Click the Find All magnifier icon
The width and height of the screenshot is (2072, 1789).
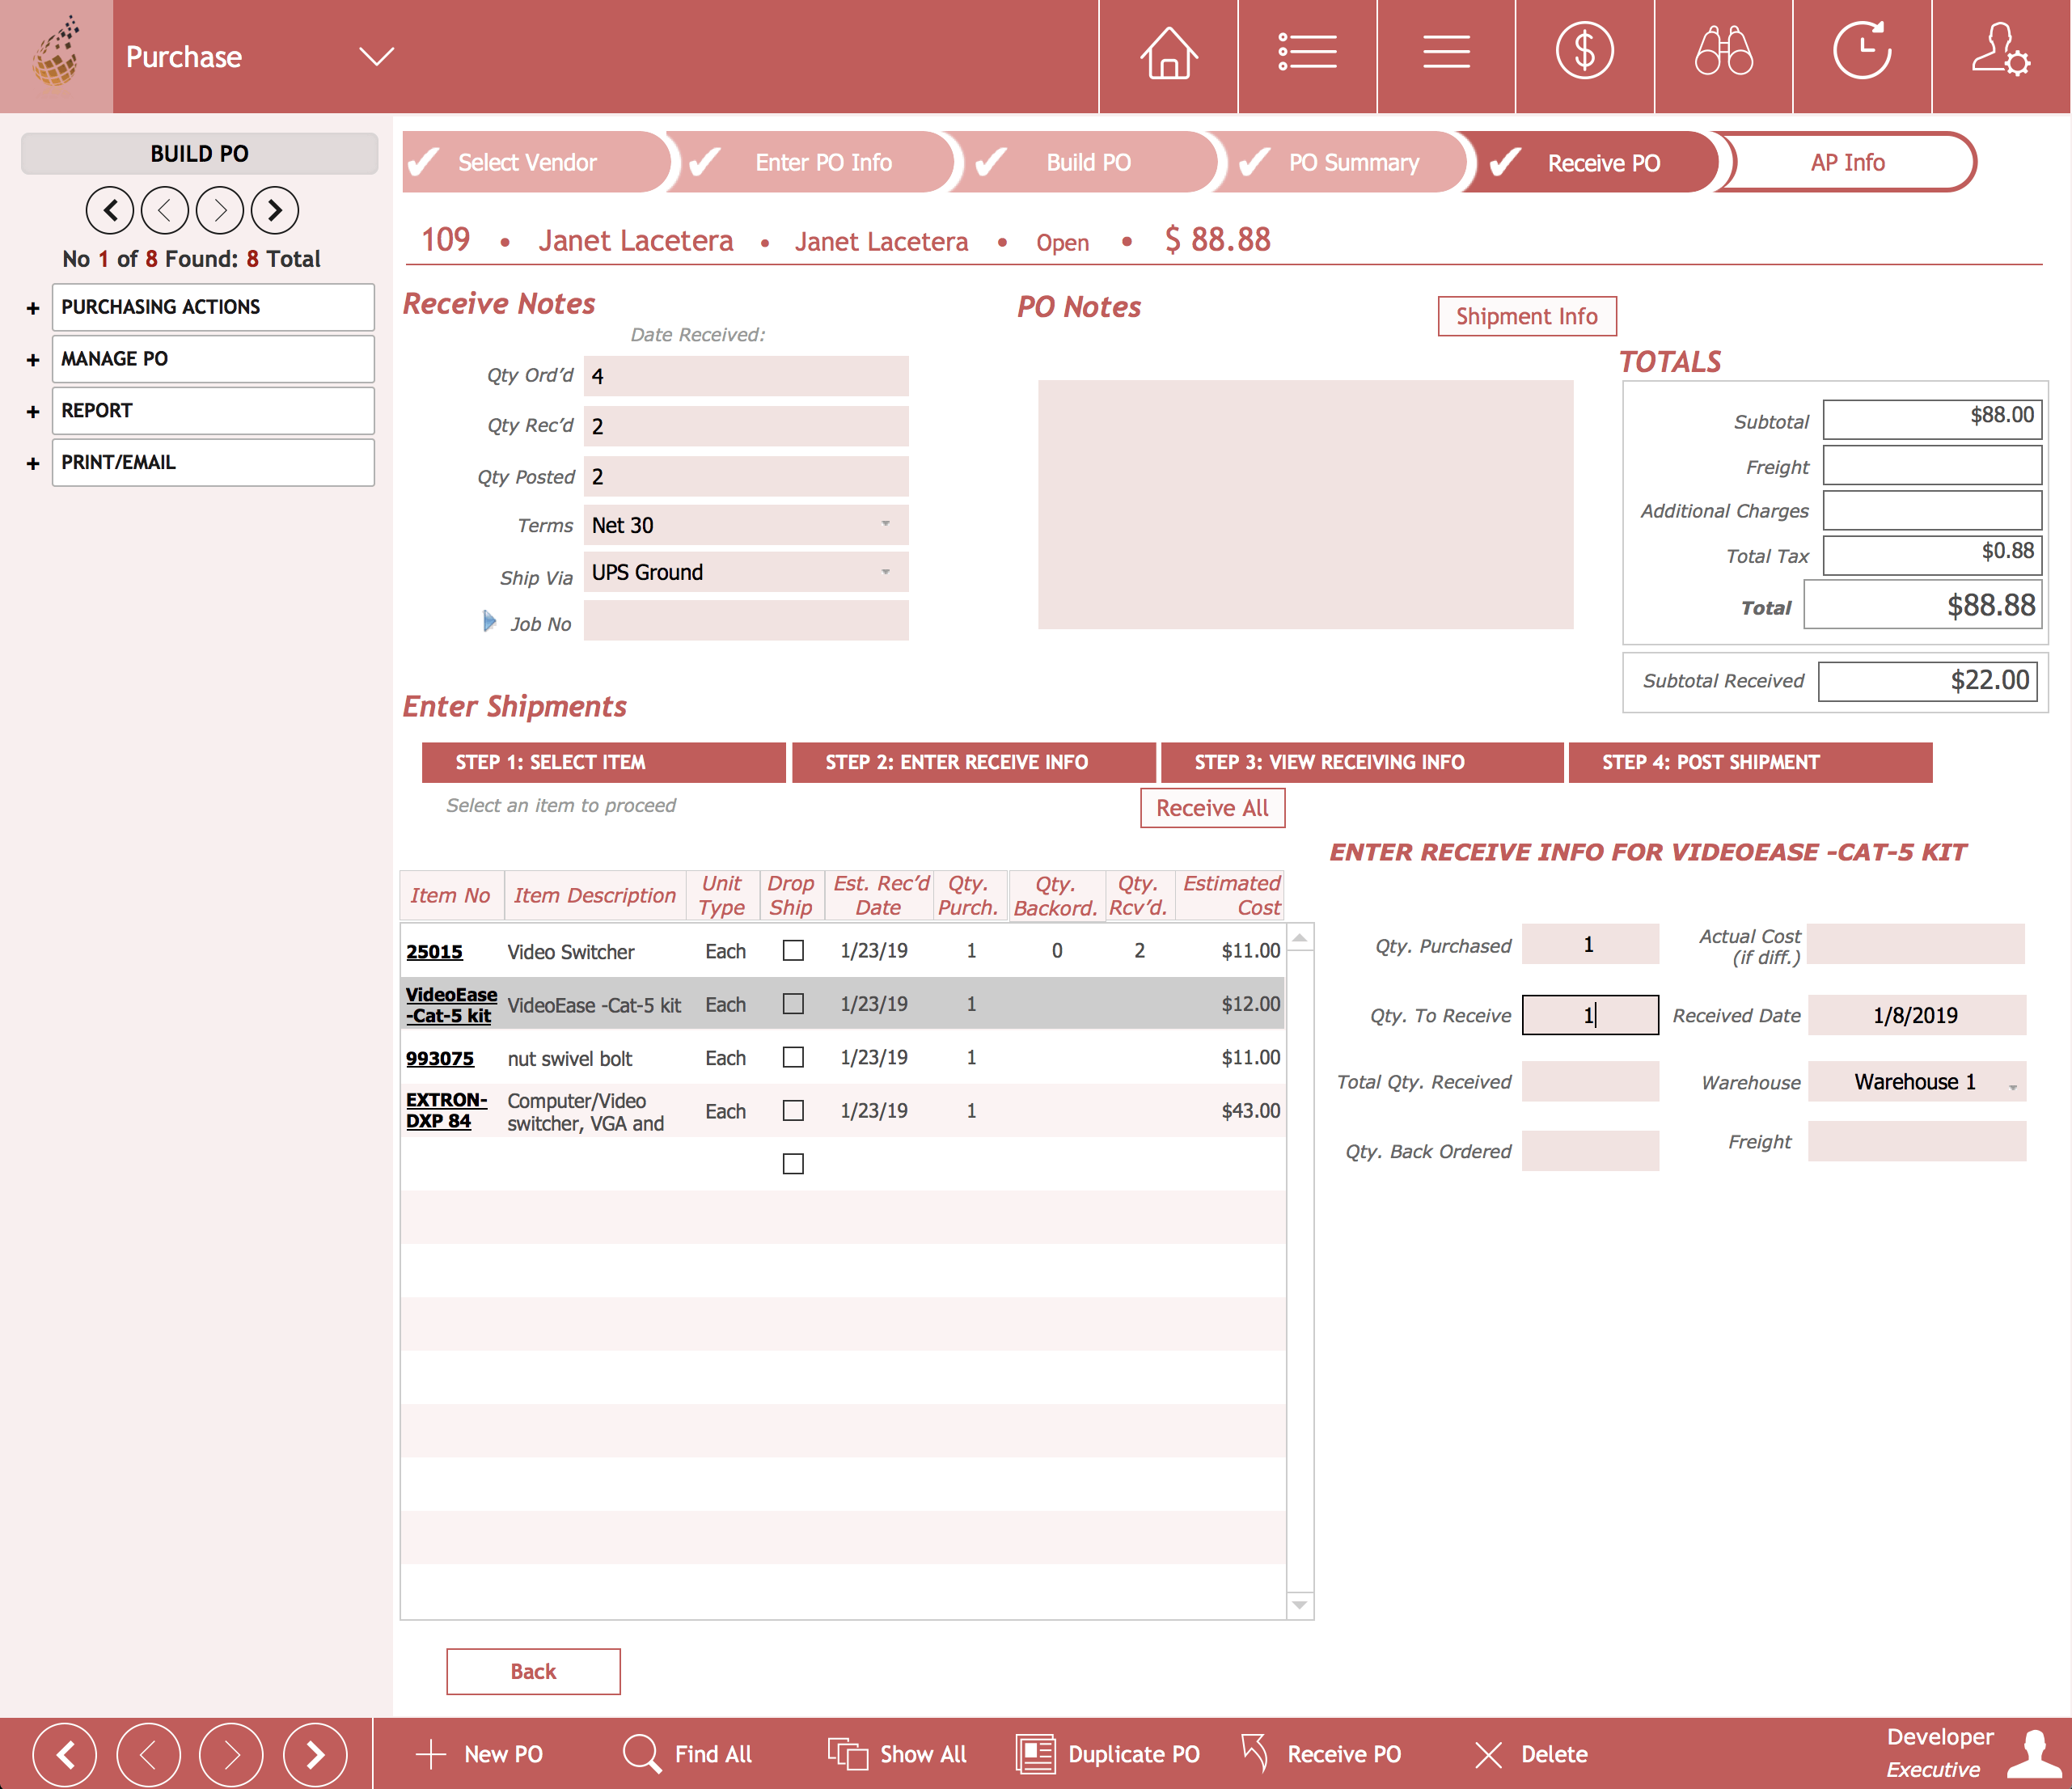[641, 1754]
